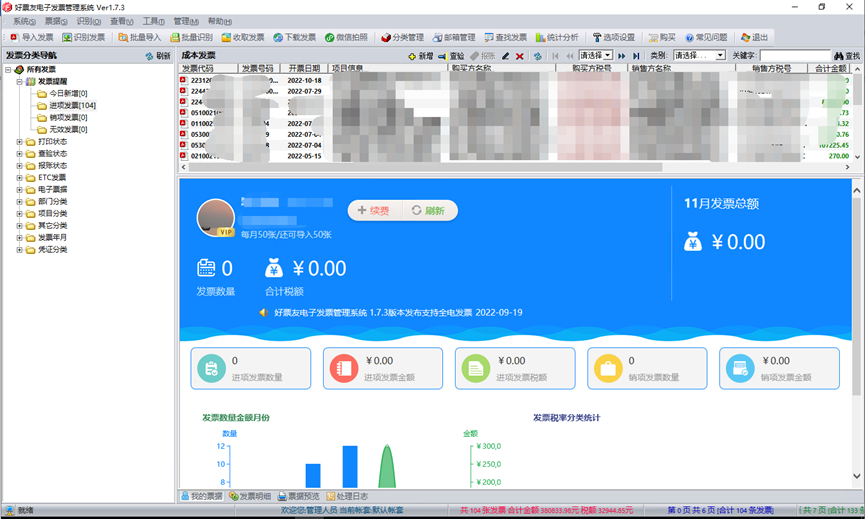
Task: Switch to 票据预览 bottom tab
Action: point(298,496)
